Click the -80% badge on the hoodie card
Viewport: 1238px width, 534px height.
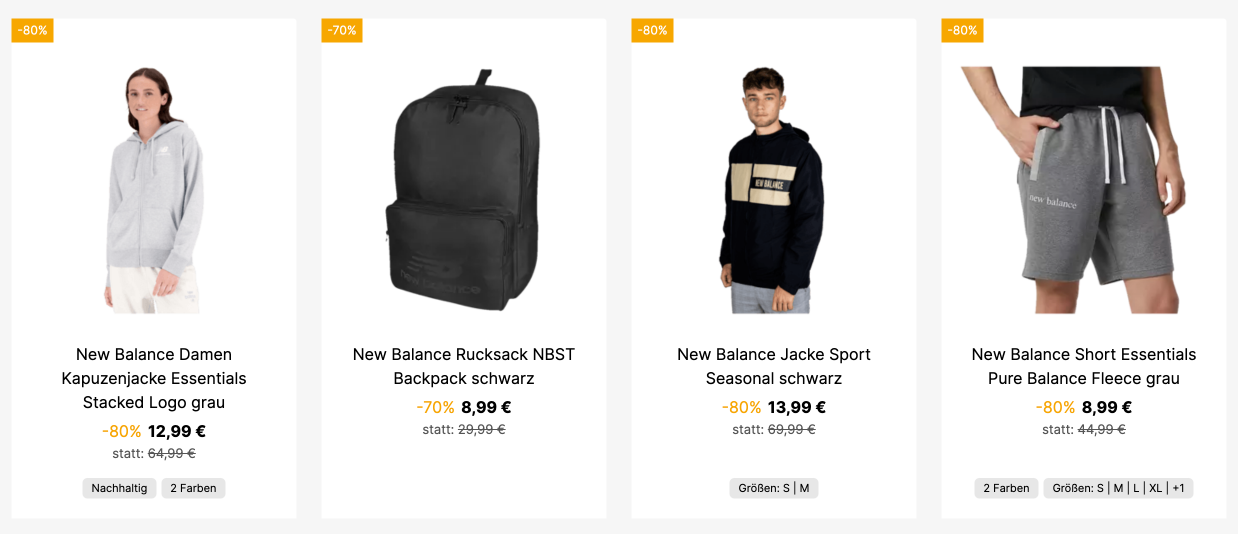tap(32, 30)
